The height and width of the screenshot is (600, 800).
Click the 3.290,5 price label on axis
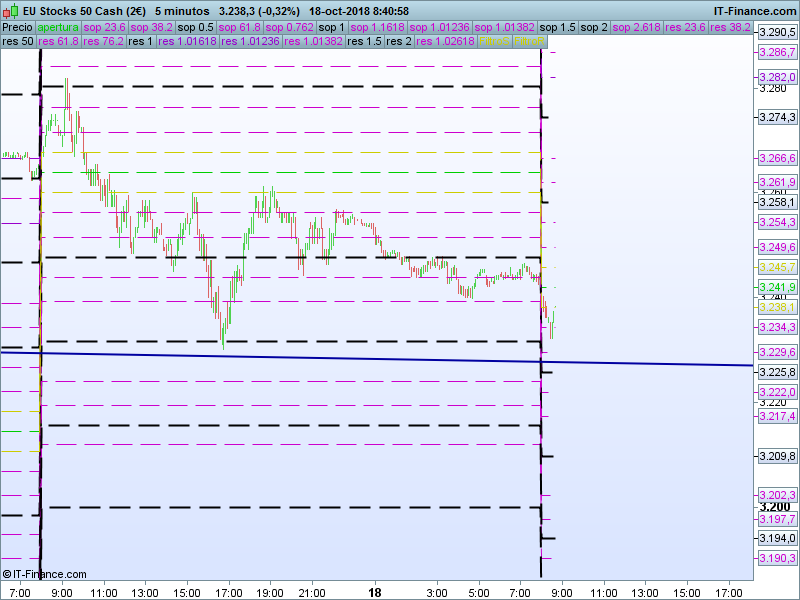[777, 33]
